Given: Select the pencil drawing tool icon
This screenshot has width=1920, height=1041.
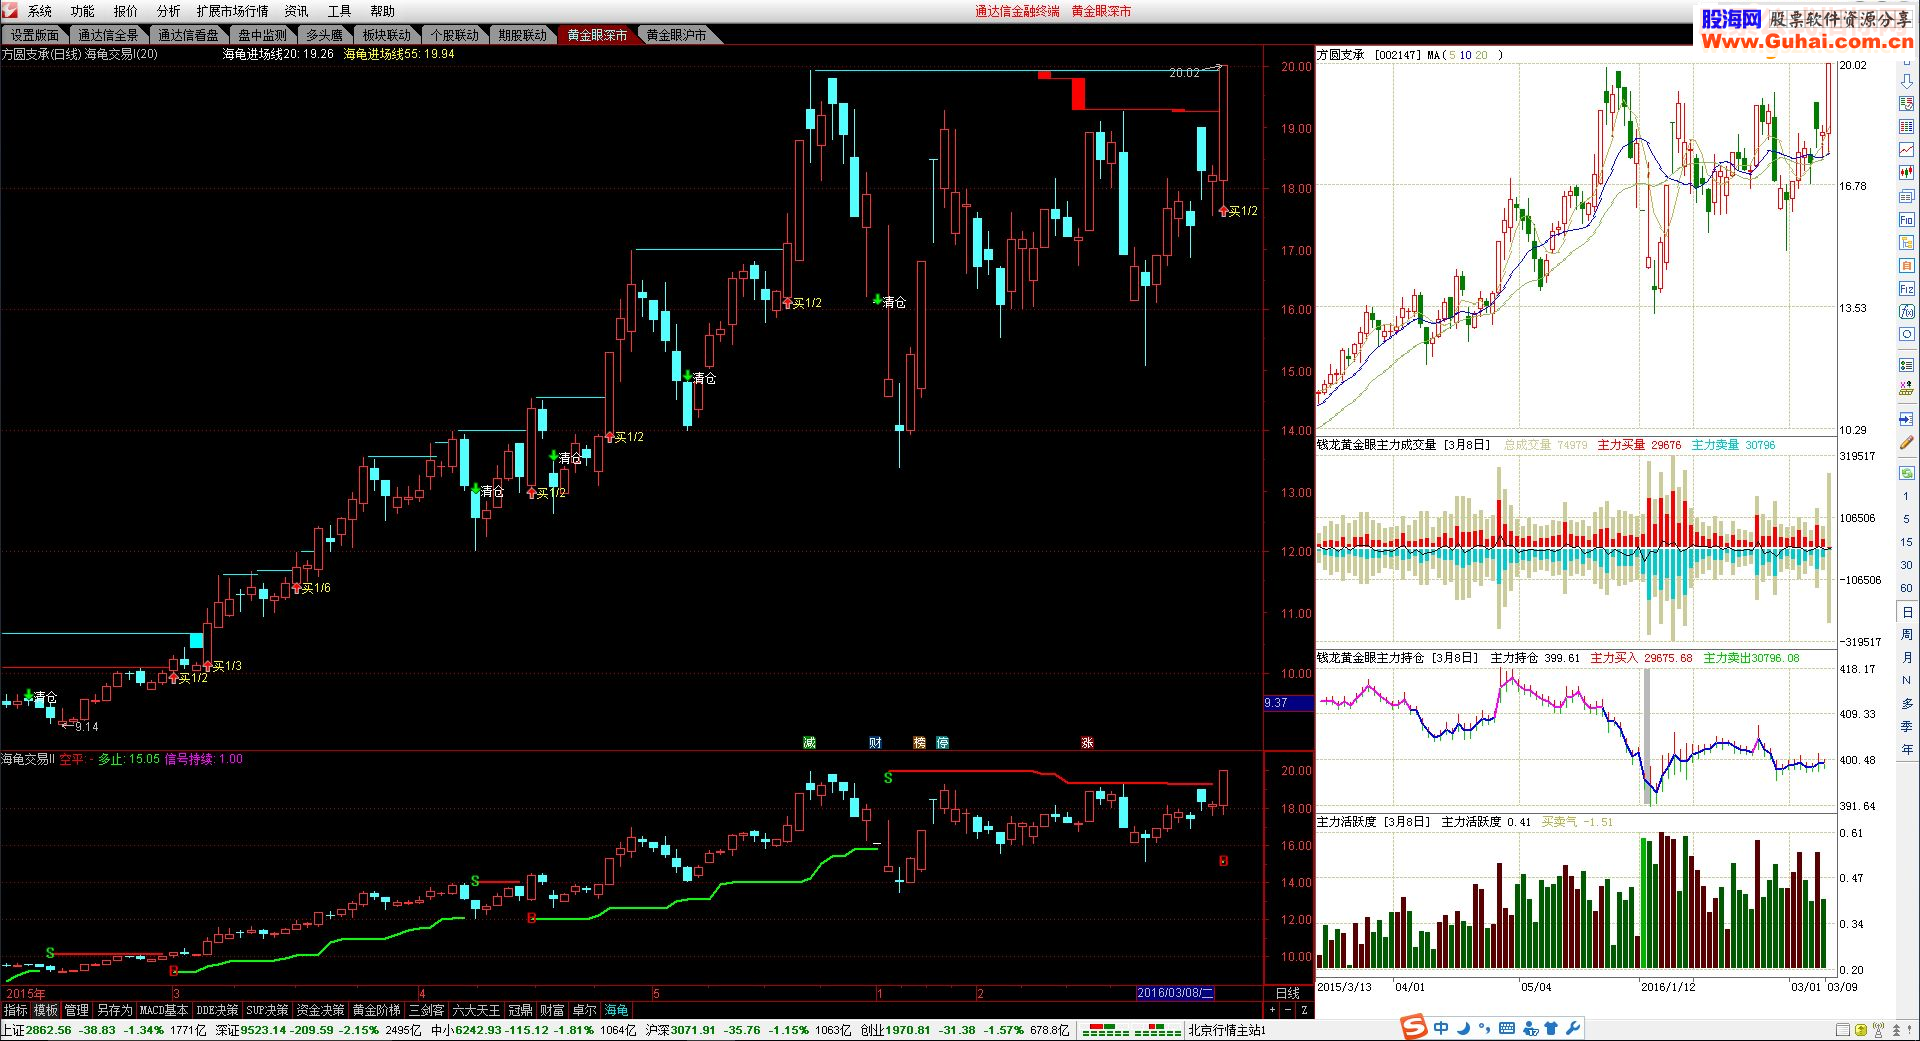Looking at the screenshot, I should pyautogui.click(x=1906, y=442).
